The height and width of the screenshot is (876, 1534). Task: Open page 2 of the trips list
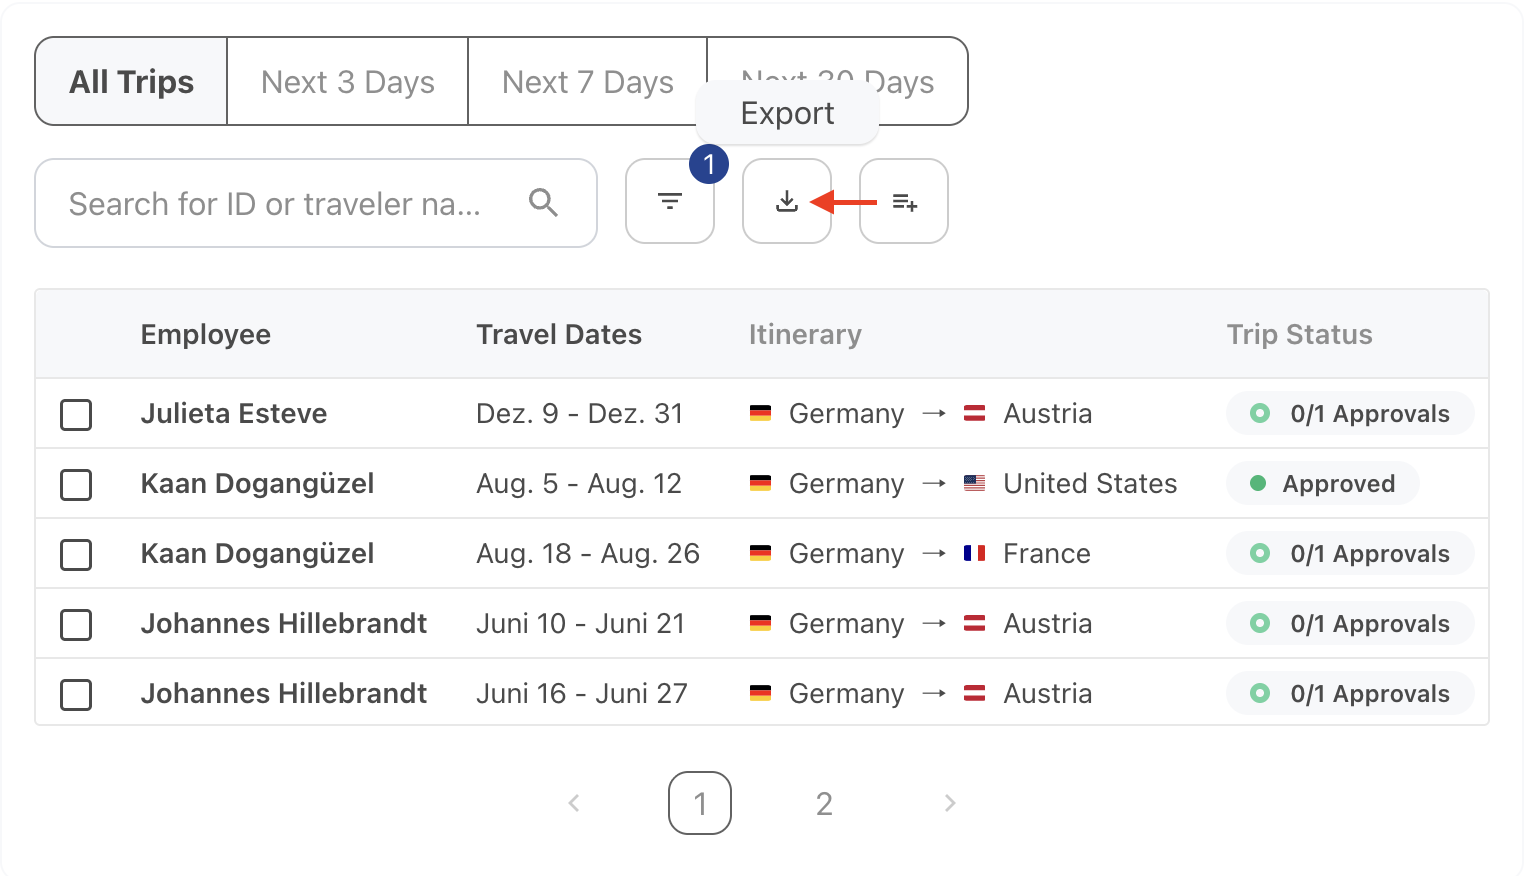824,803
